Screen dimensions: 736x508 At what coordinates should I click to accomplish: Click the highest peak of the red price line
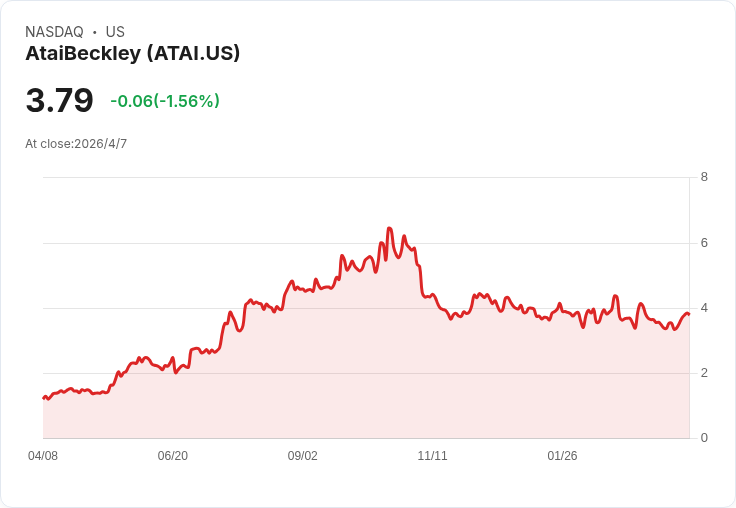[389, 229]
